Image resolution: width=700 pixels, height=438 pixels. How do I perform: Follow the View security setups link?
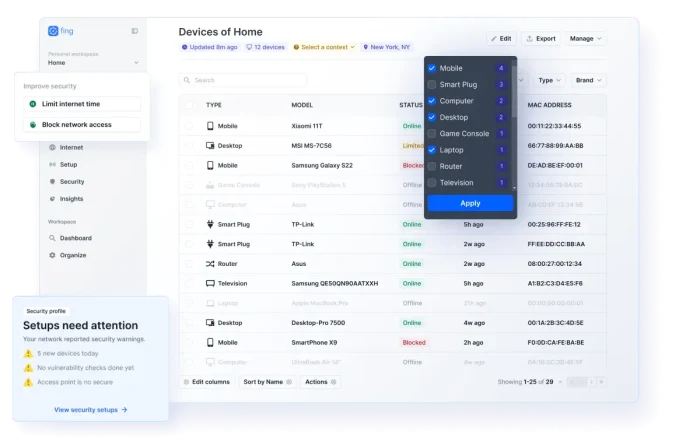tap(91, 410)
